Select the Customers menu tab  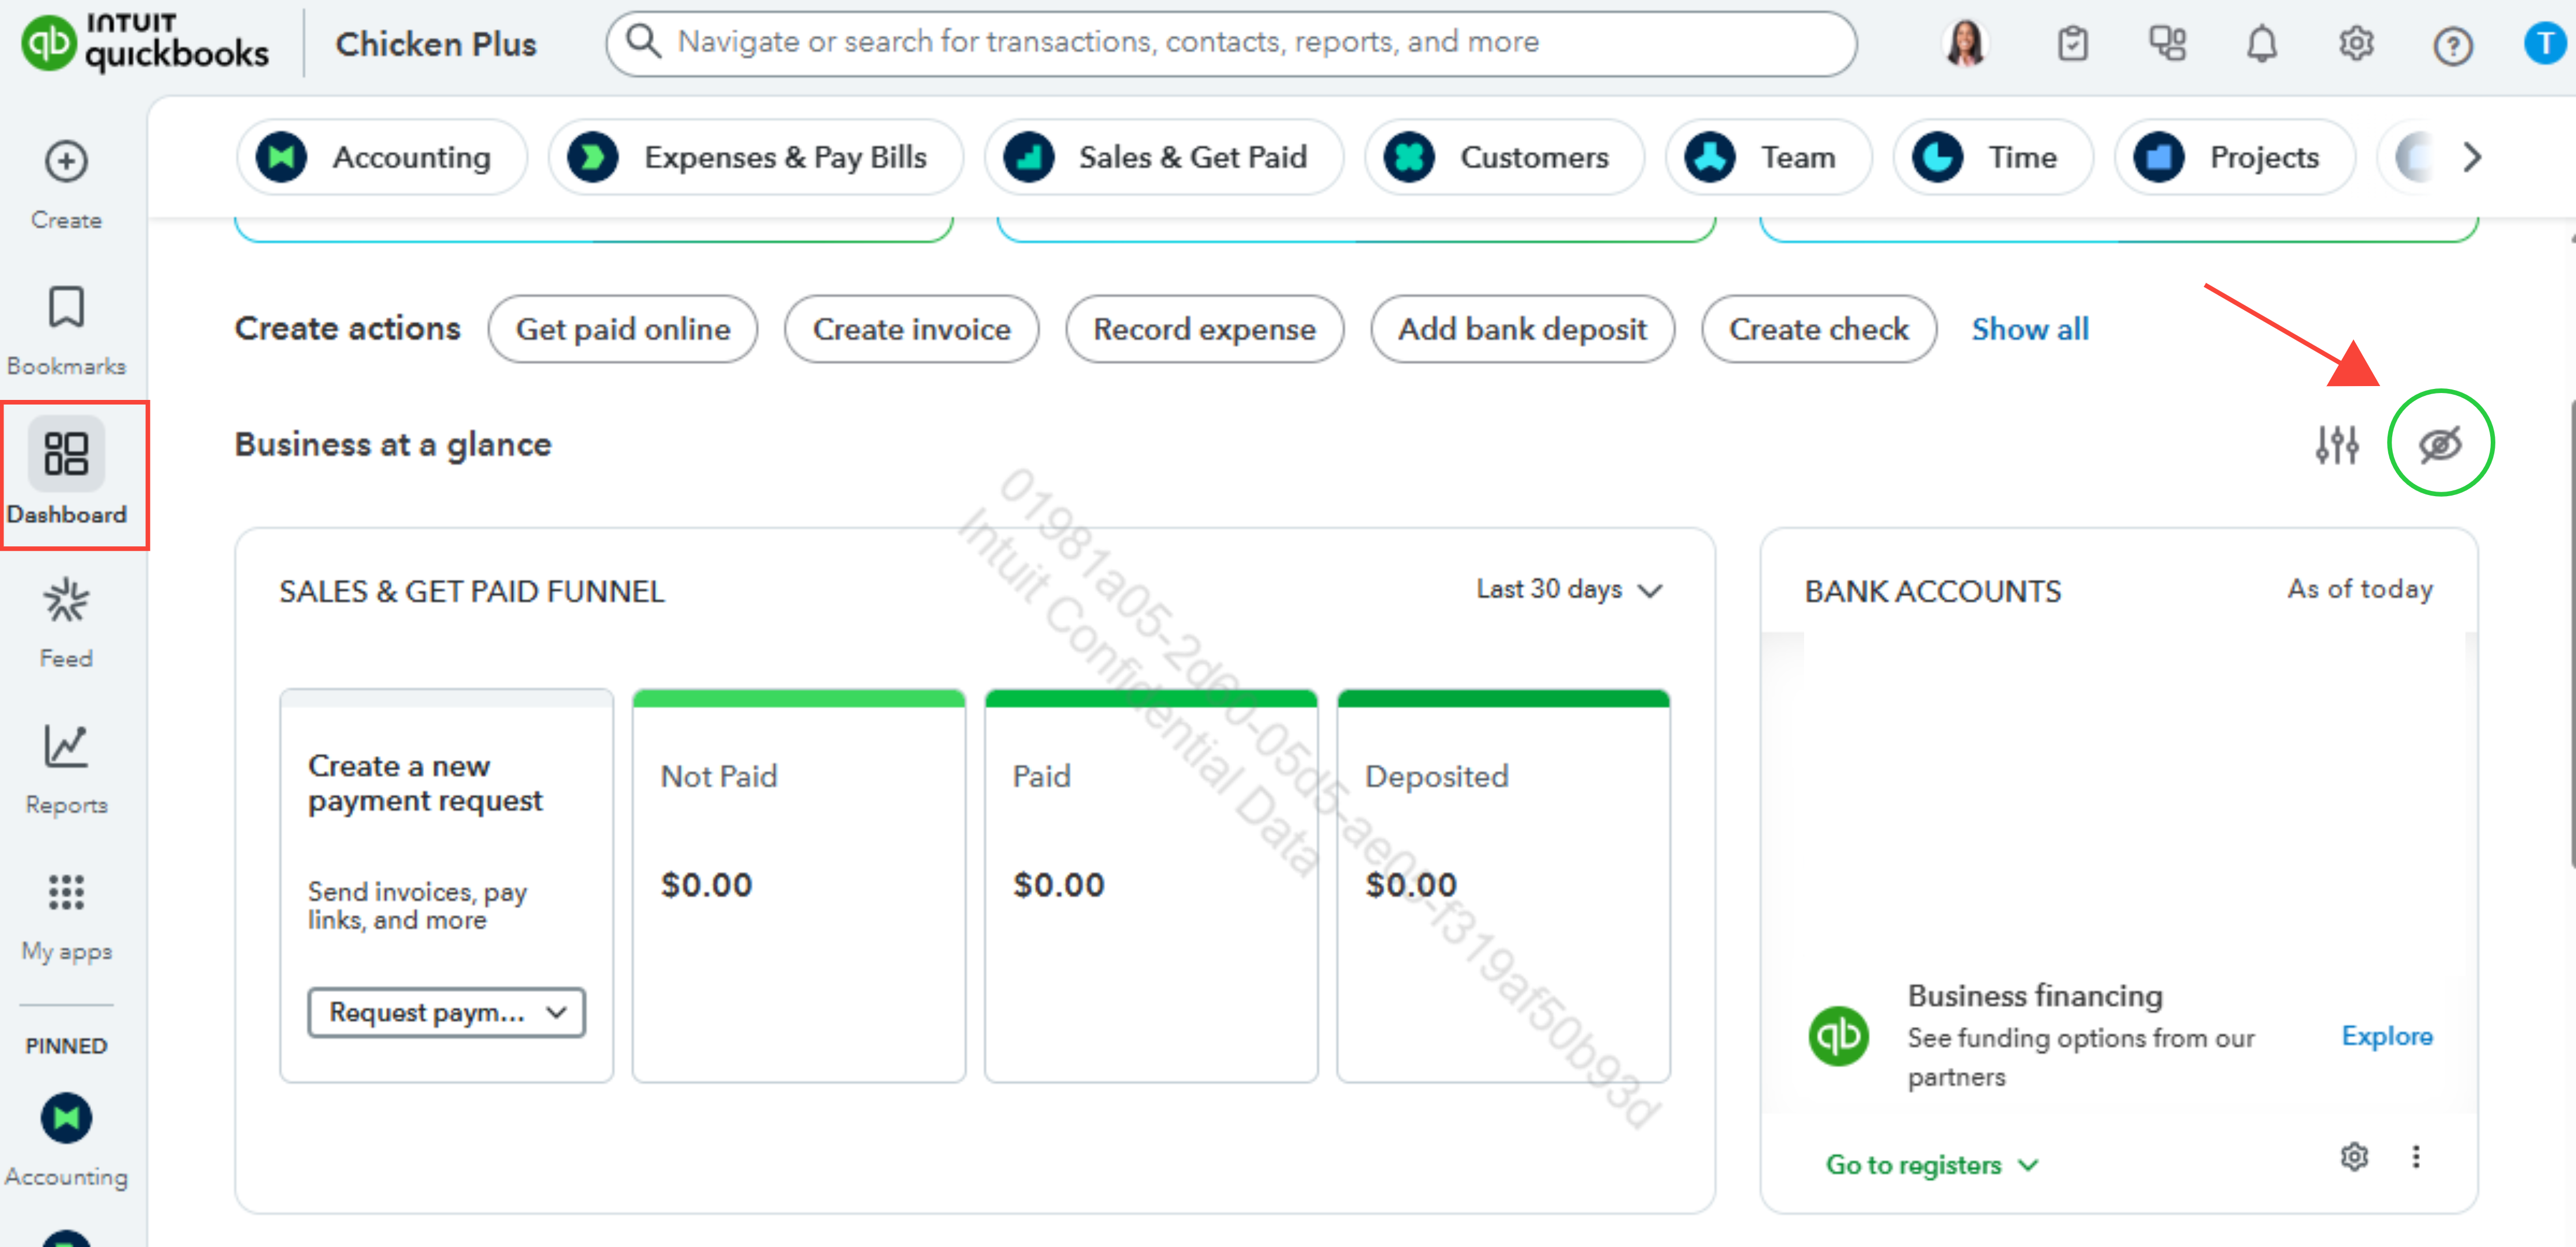(x=1504, y=157)
